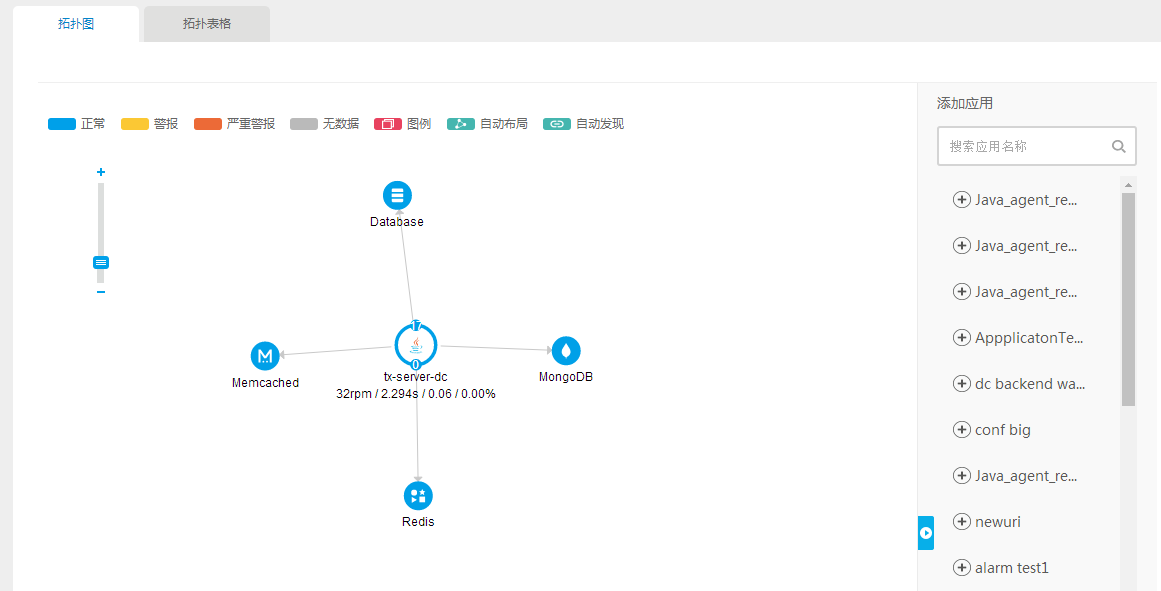Select the 拓扑图 tab
Viewport: 1161px width, 591px height.
(x=76, y=24)
